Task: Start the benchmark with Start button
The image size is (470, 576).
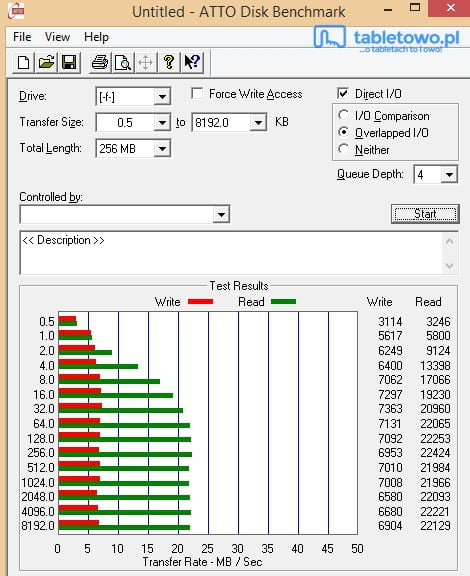Action: coord(425,214)
